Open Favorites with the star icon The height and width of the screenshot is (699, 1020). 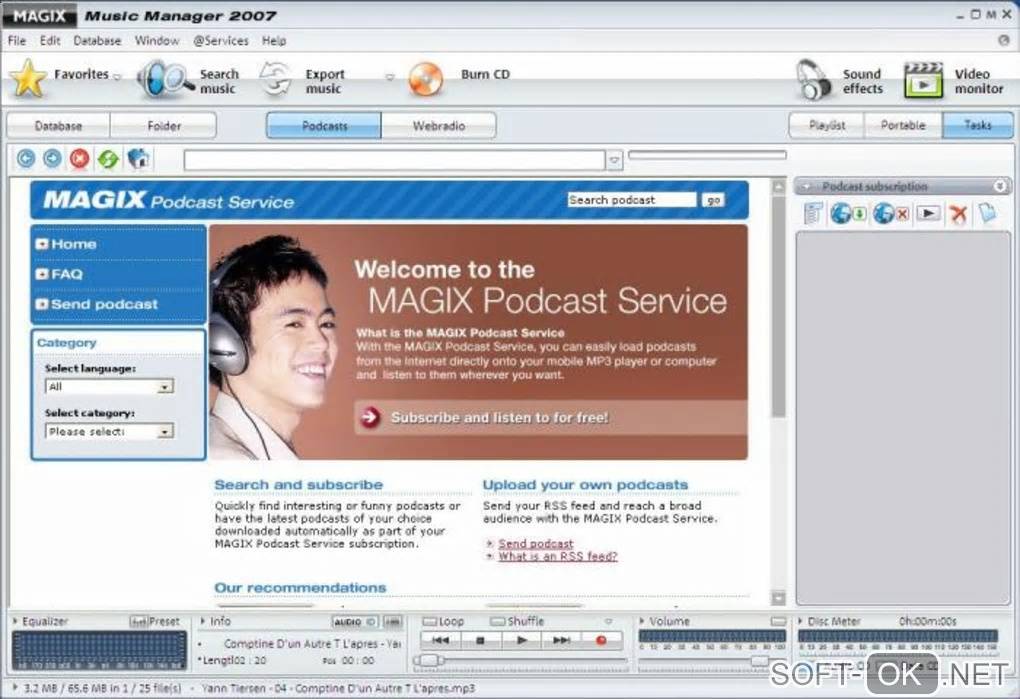pos(28,79)
